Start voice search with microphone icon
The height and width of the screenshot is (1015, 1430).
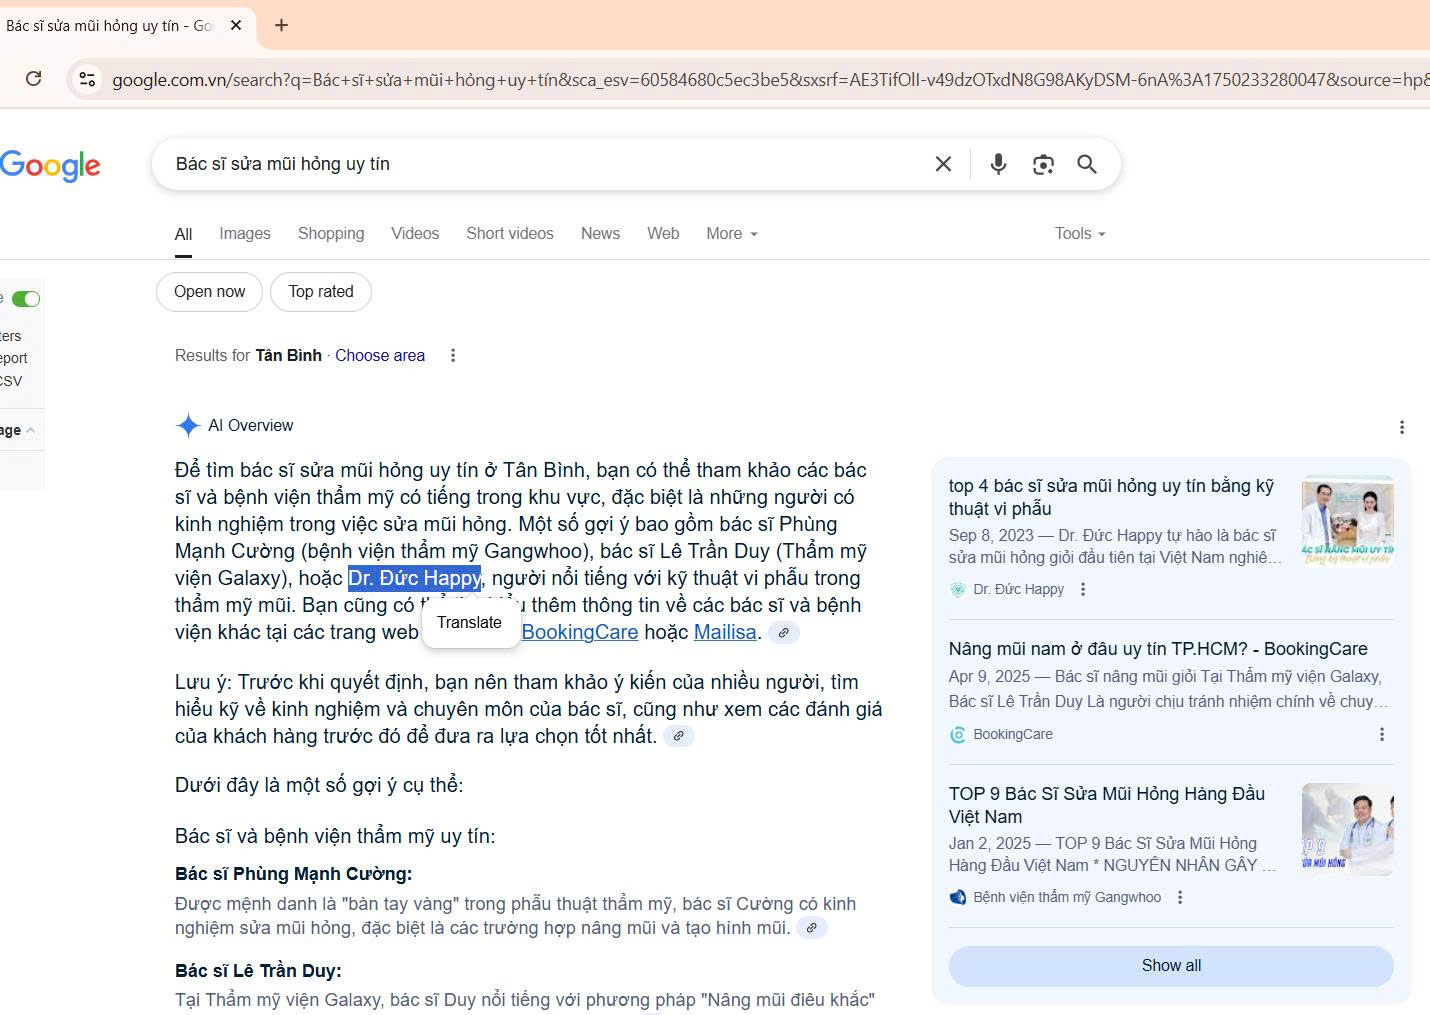point(998,164)
